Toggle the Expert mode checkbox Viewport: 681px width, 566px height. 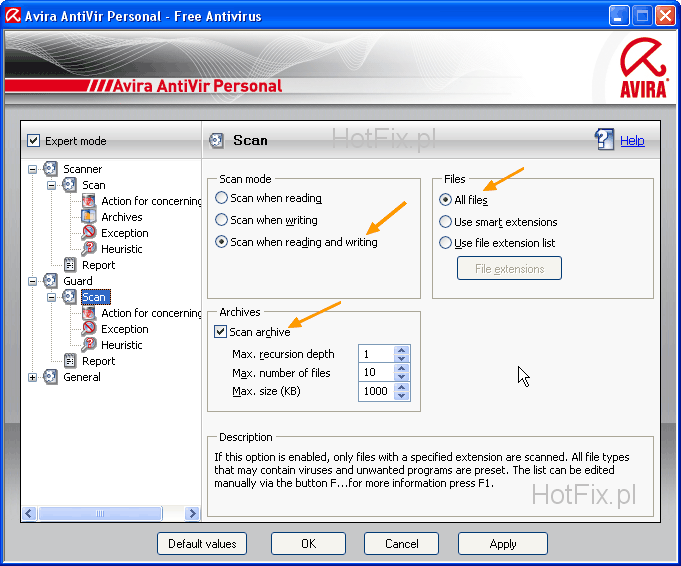(x=34, y=141)
